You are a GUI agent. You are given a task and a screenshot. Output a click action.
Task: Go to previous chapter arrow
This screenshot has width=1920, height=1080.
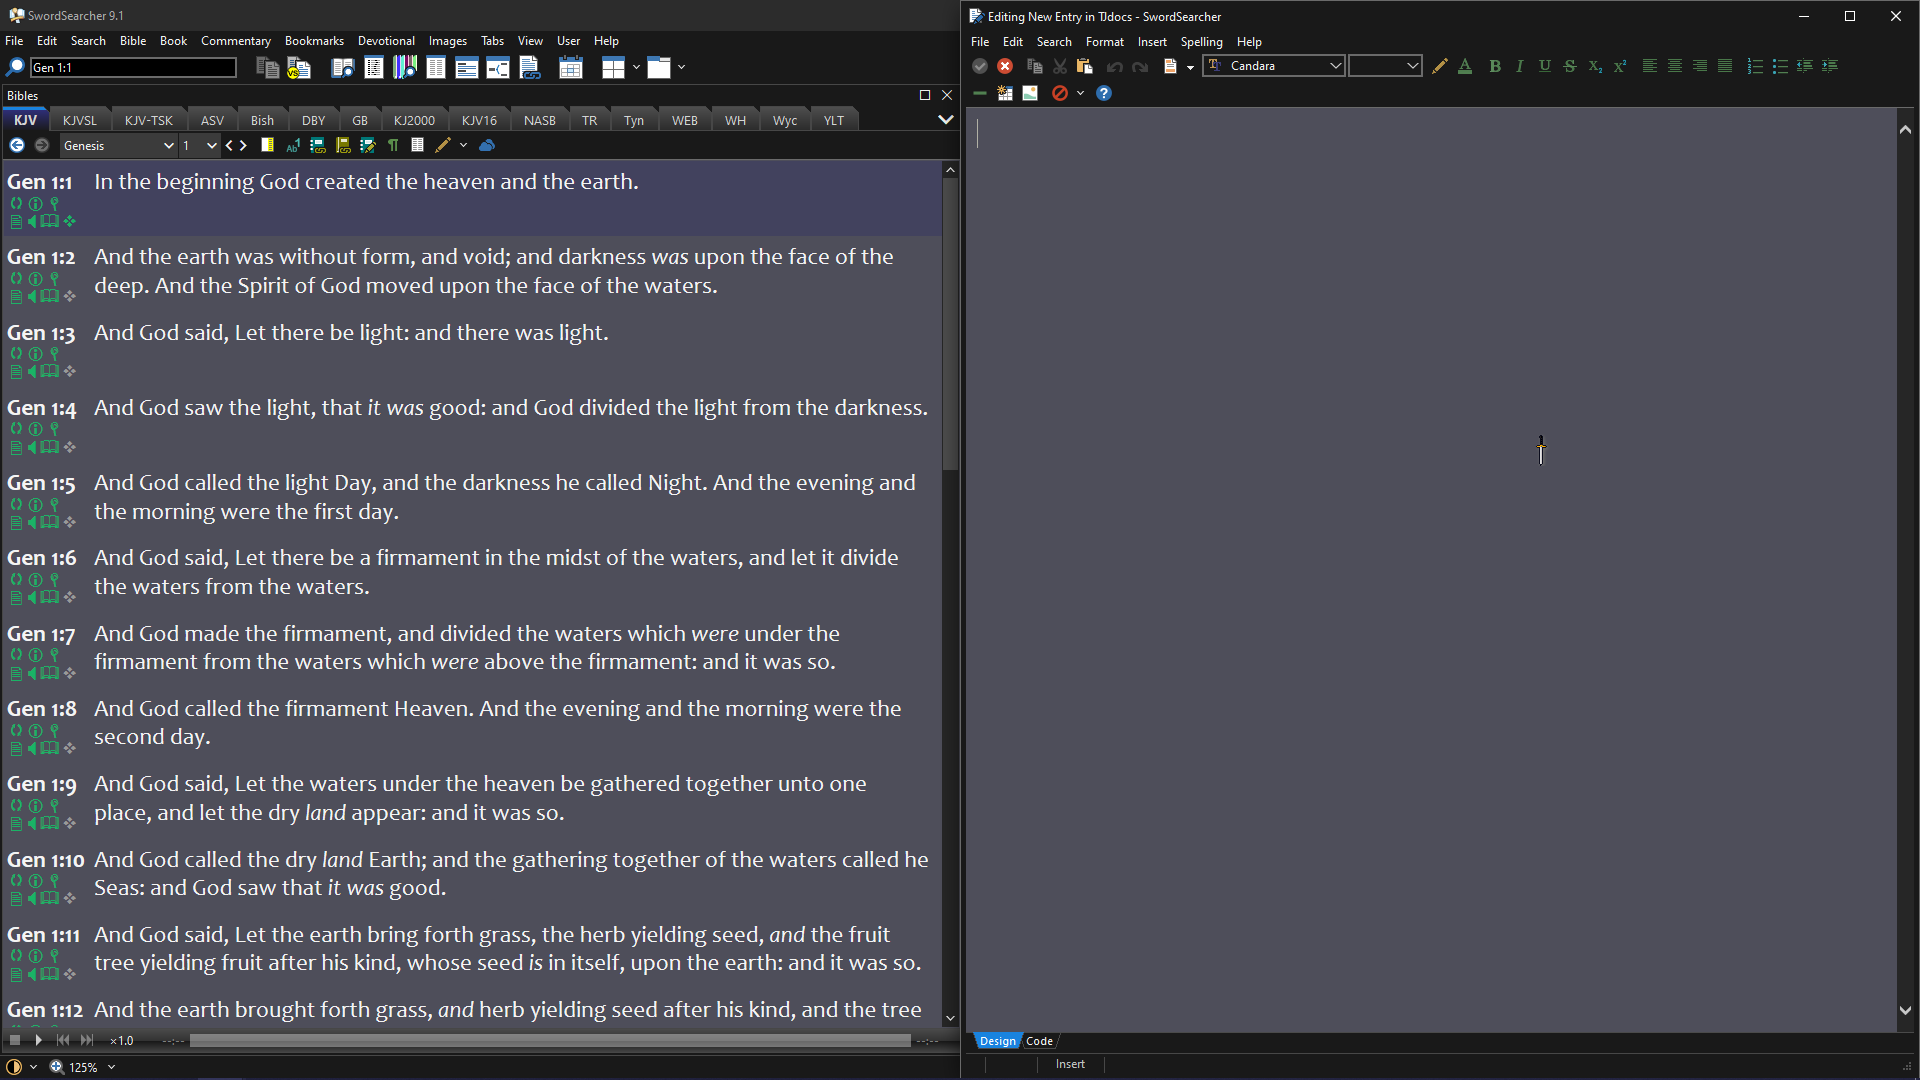coord(229,146)
